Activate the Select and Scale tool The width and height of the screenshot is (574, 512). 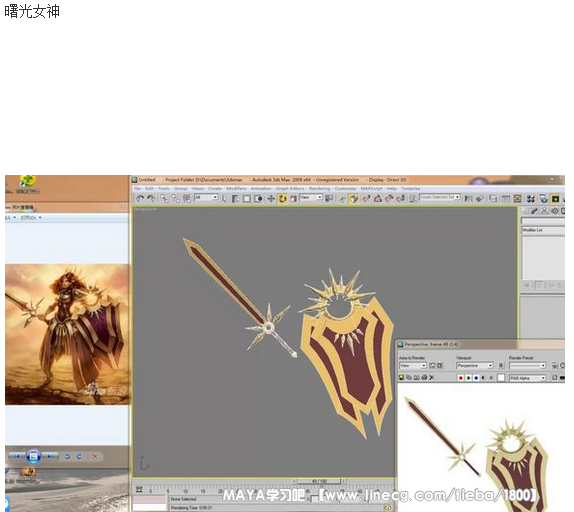tap(293, 199)
